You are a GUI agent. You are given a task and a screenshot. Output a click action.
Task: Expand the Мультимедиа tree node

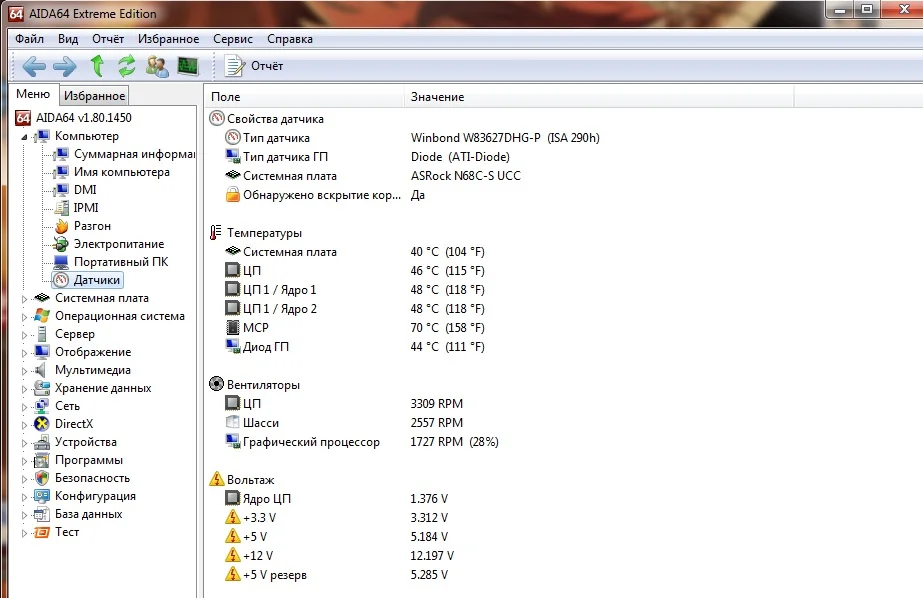pyautogui.click(x=24, y=371)
